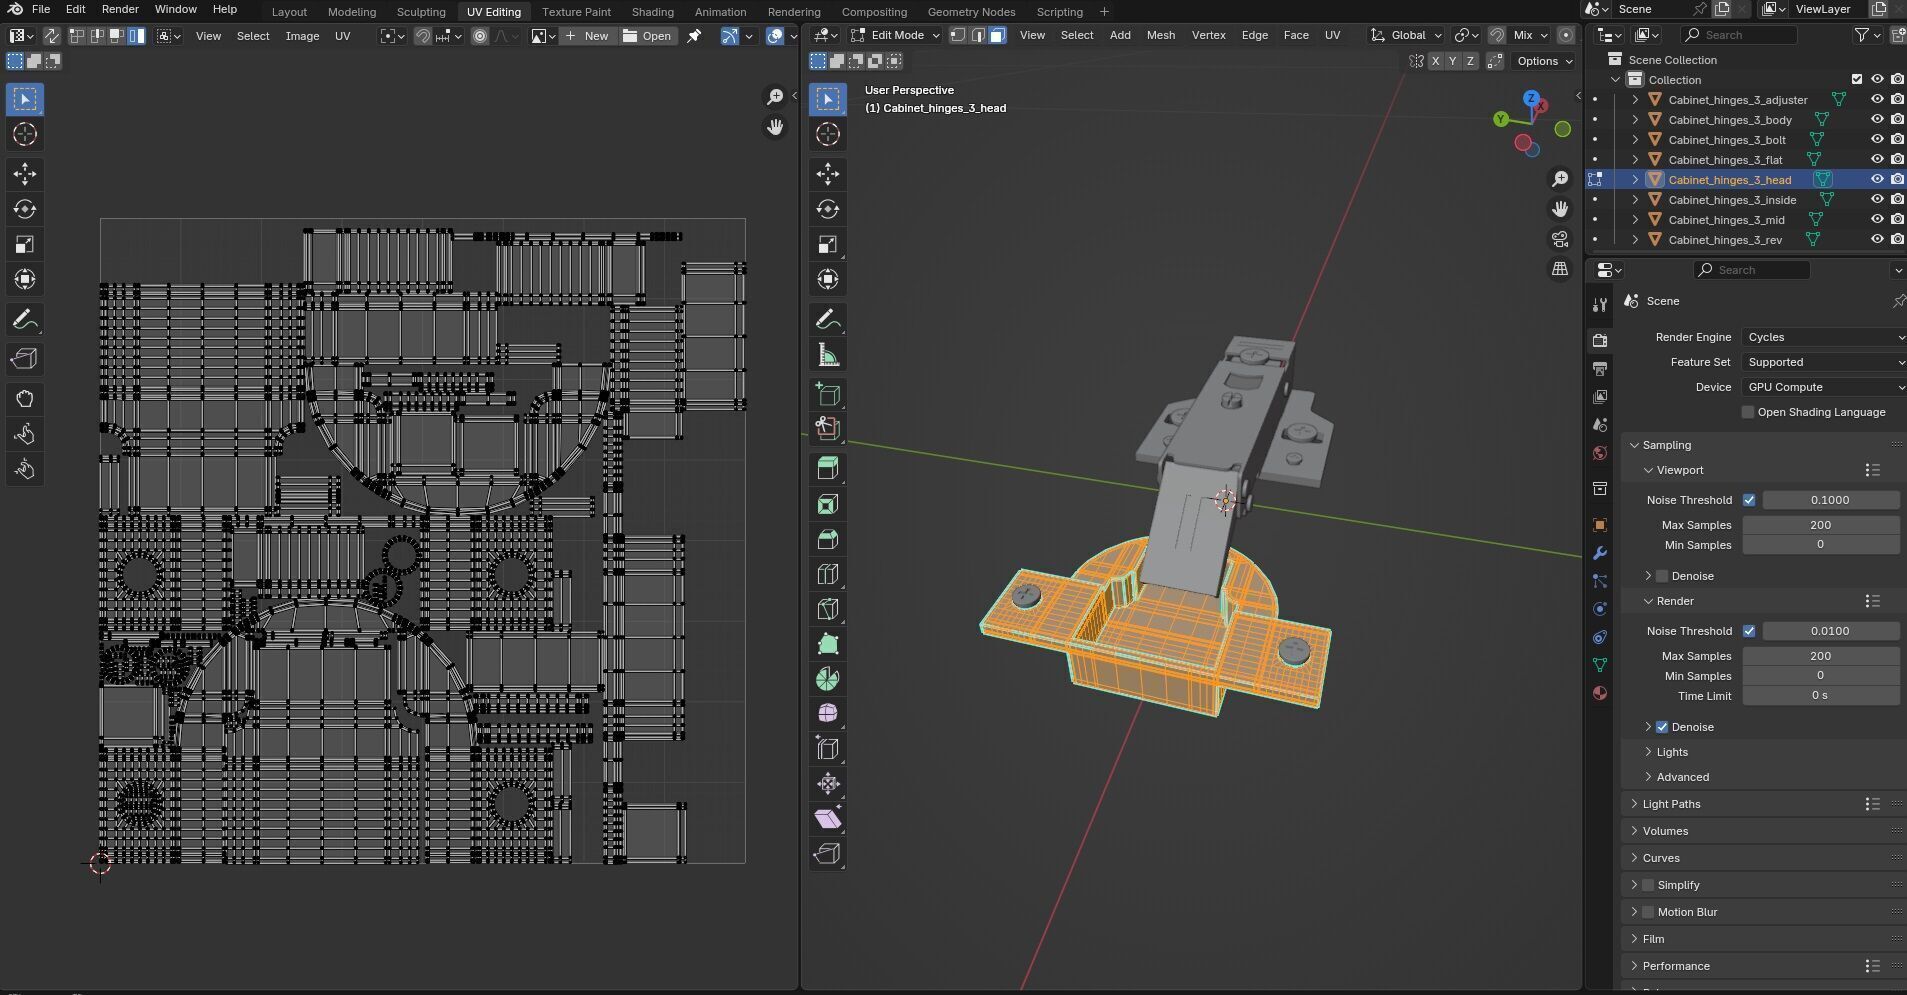Switch to the Modeling workspace tab
1907x995 pixels.
(x=352, y=12)
